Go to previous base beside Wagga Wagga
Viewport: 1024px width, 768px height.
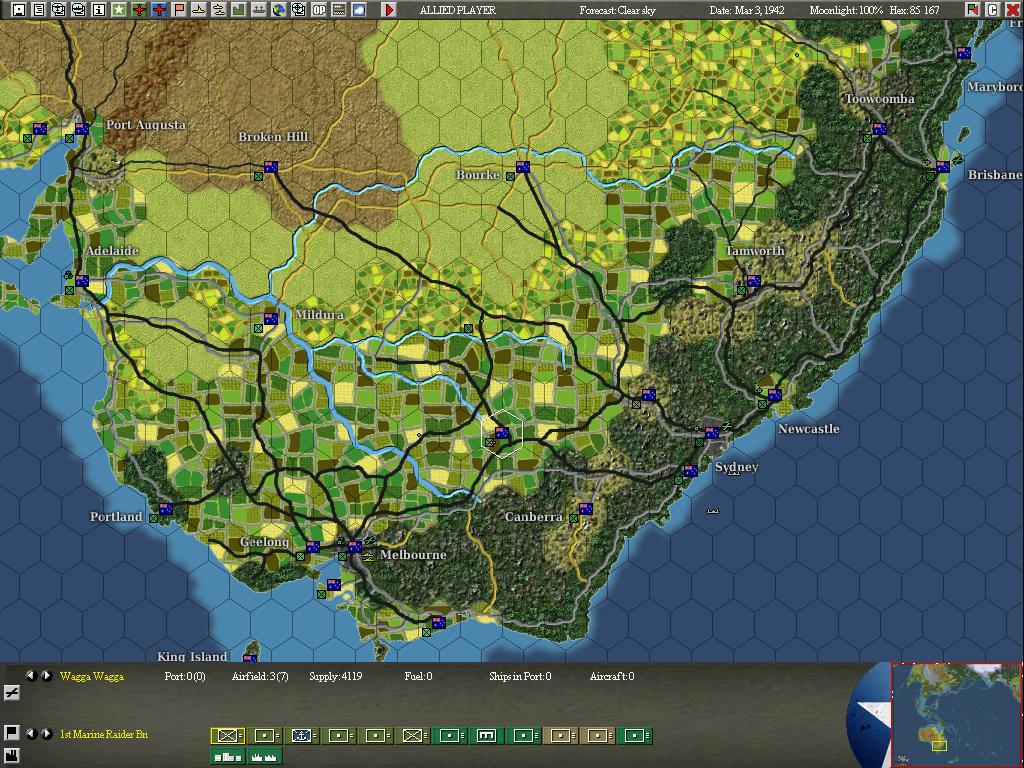(x=31, y=676)
